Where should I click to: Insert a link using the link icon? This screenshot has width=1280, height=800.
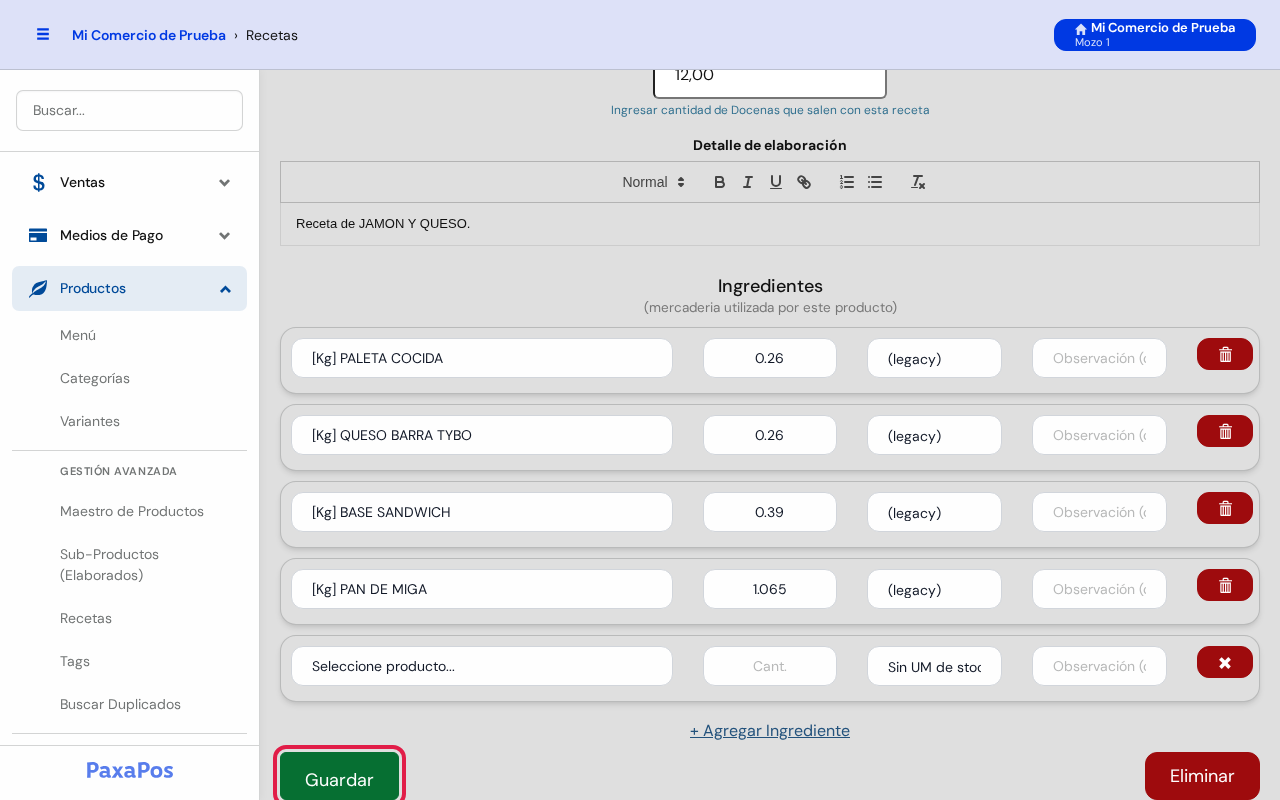click(x=803, y=182)
